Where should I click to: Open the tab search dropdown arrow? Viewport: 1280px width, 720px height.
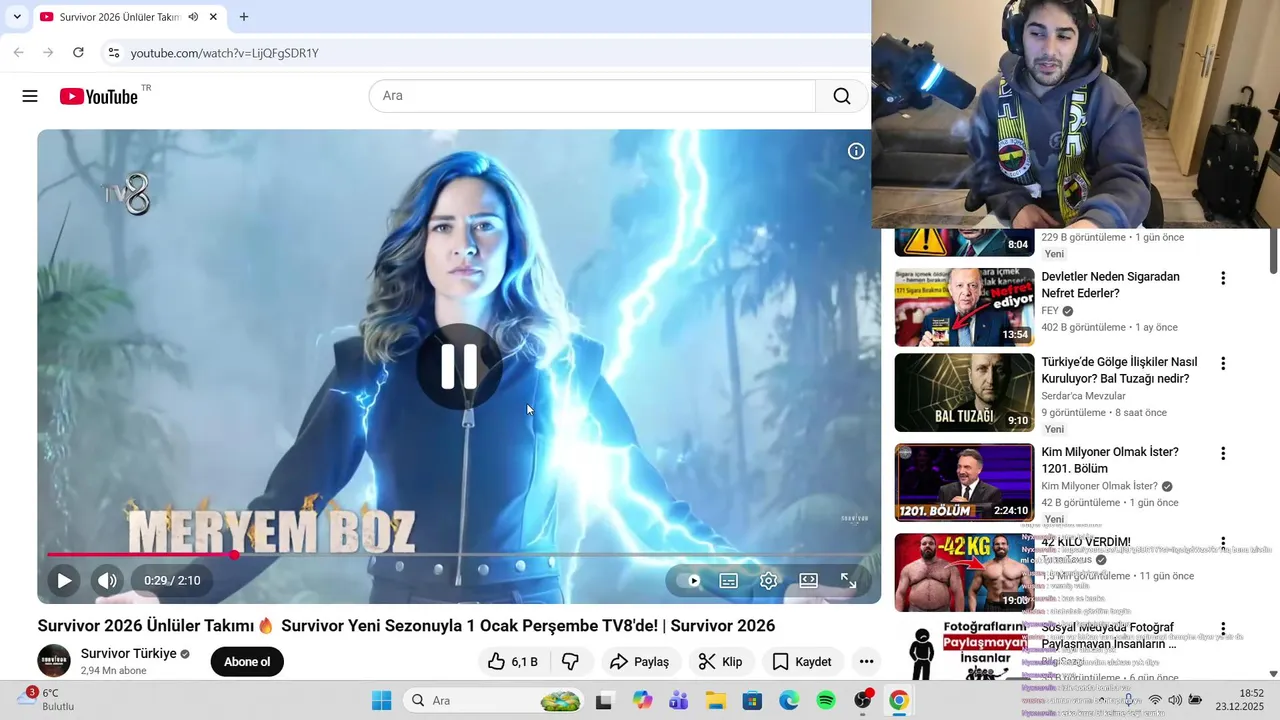(17, 17)
